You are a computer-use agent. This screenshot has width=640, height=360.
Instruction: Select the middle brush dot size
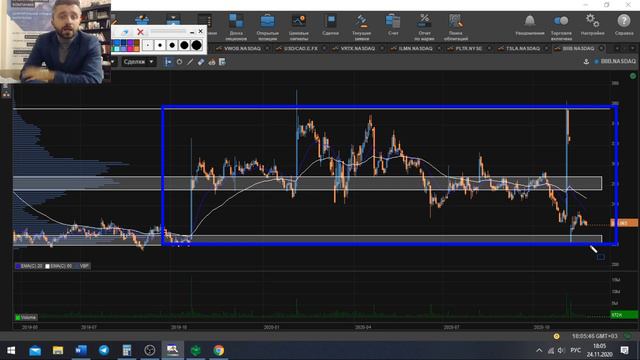(172, 45)
